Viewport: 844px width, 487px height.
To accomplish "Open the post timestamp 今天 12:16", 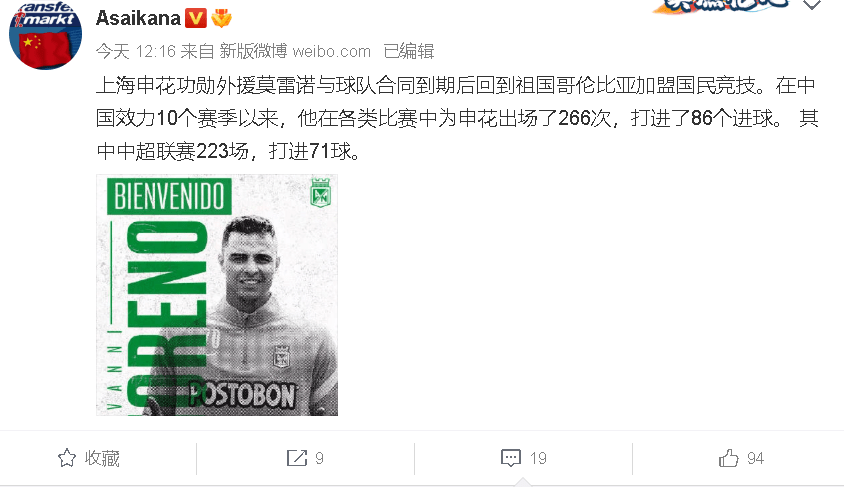I will point(136,51).
